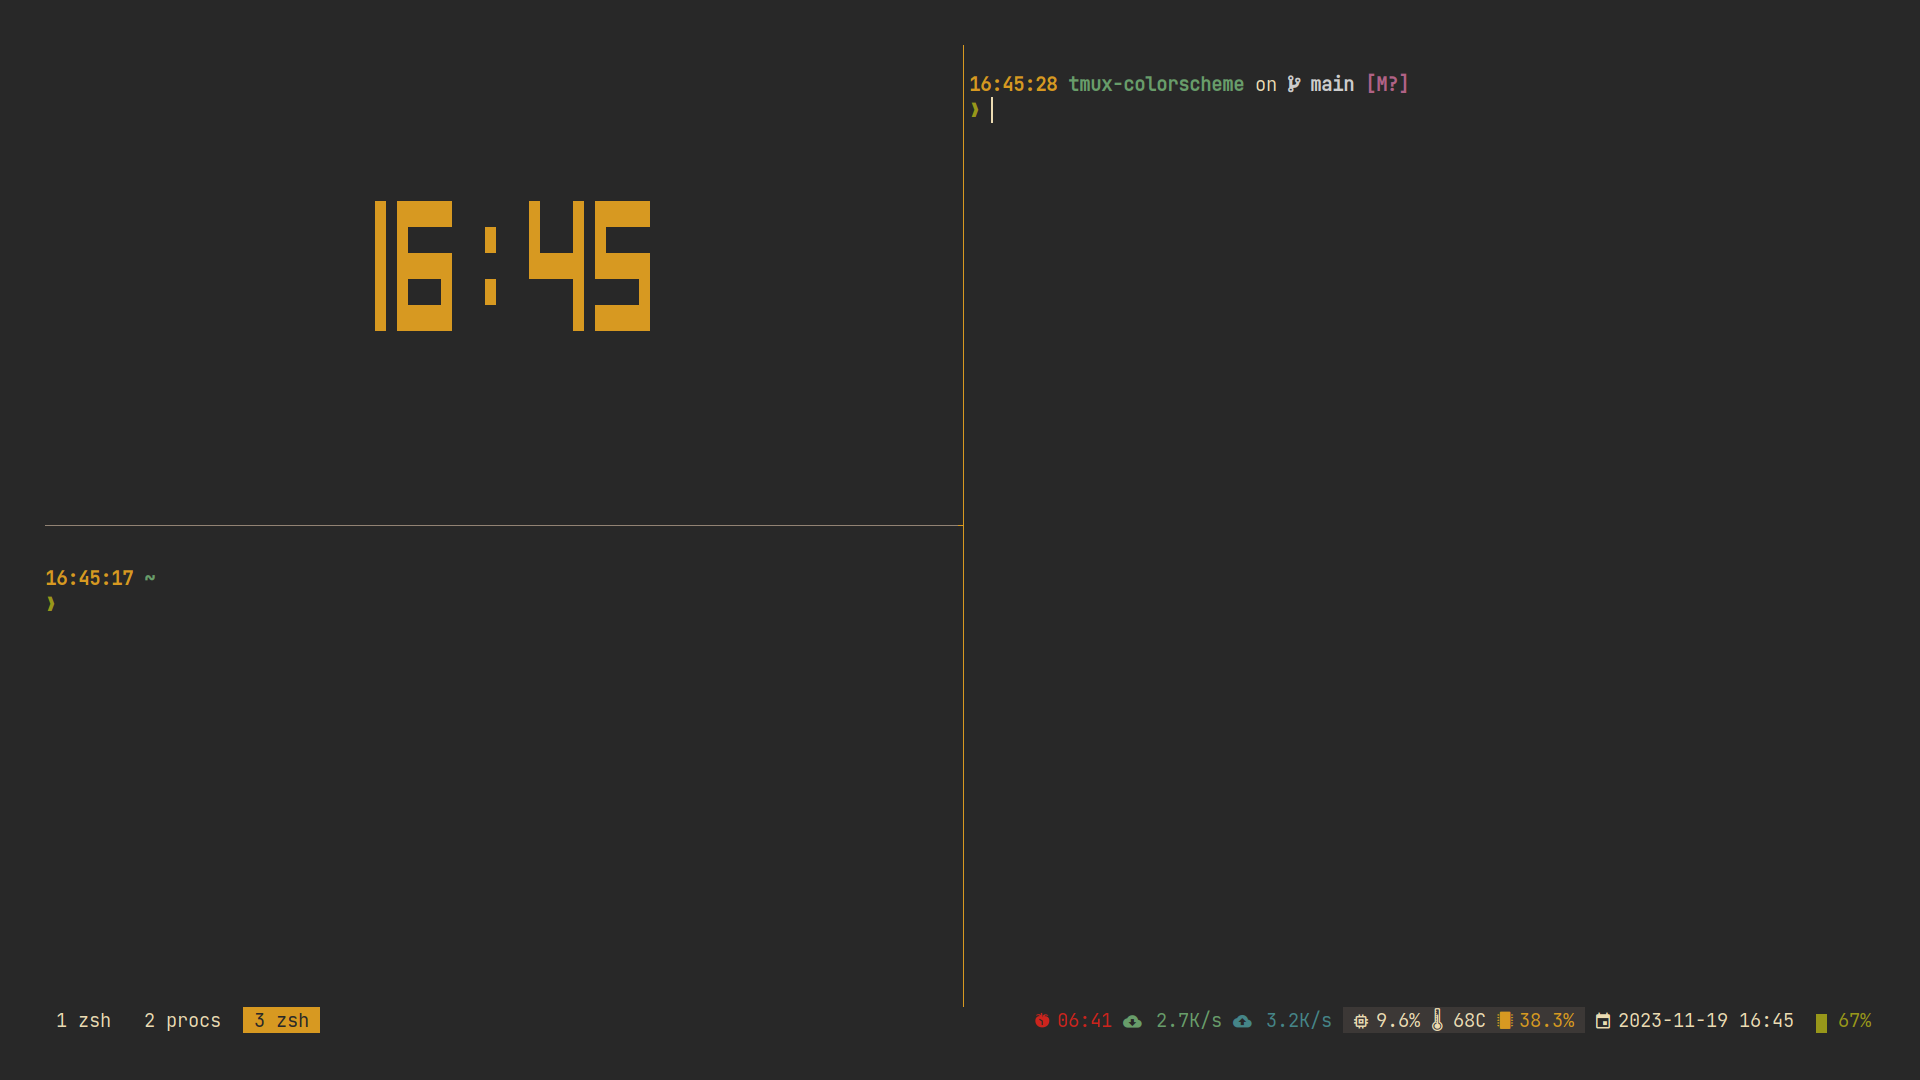Click the 16:45:17 prompt timestamp

(x=89, y=578)
